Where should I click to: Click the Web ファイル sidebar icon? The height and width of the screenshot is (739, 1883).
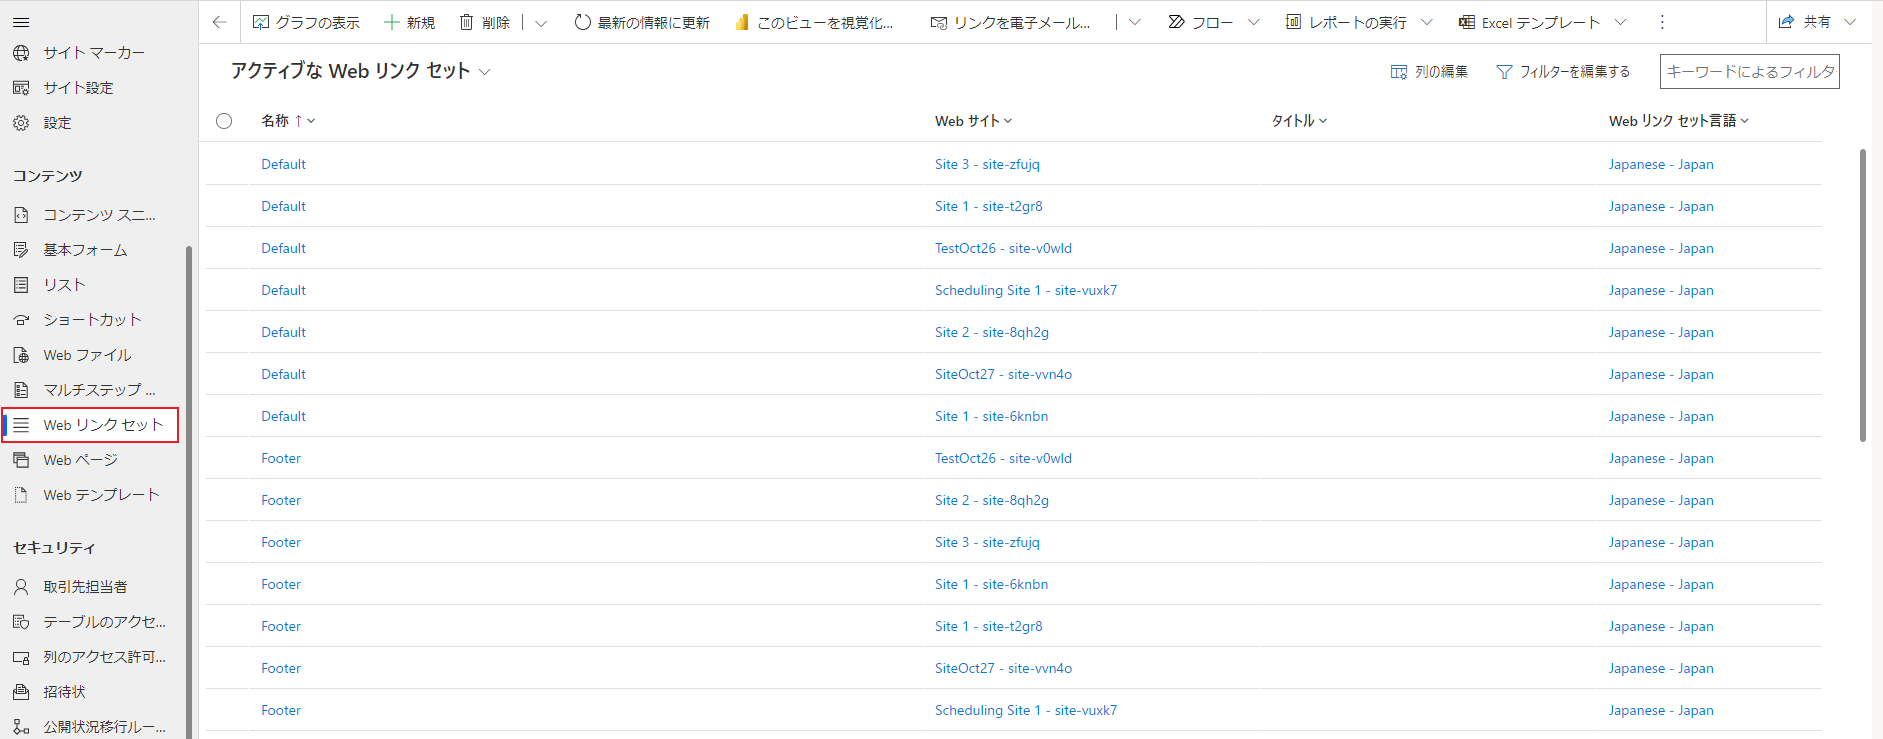point(21,355)
